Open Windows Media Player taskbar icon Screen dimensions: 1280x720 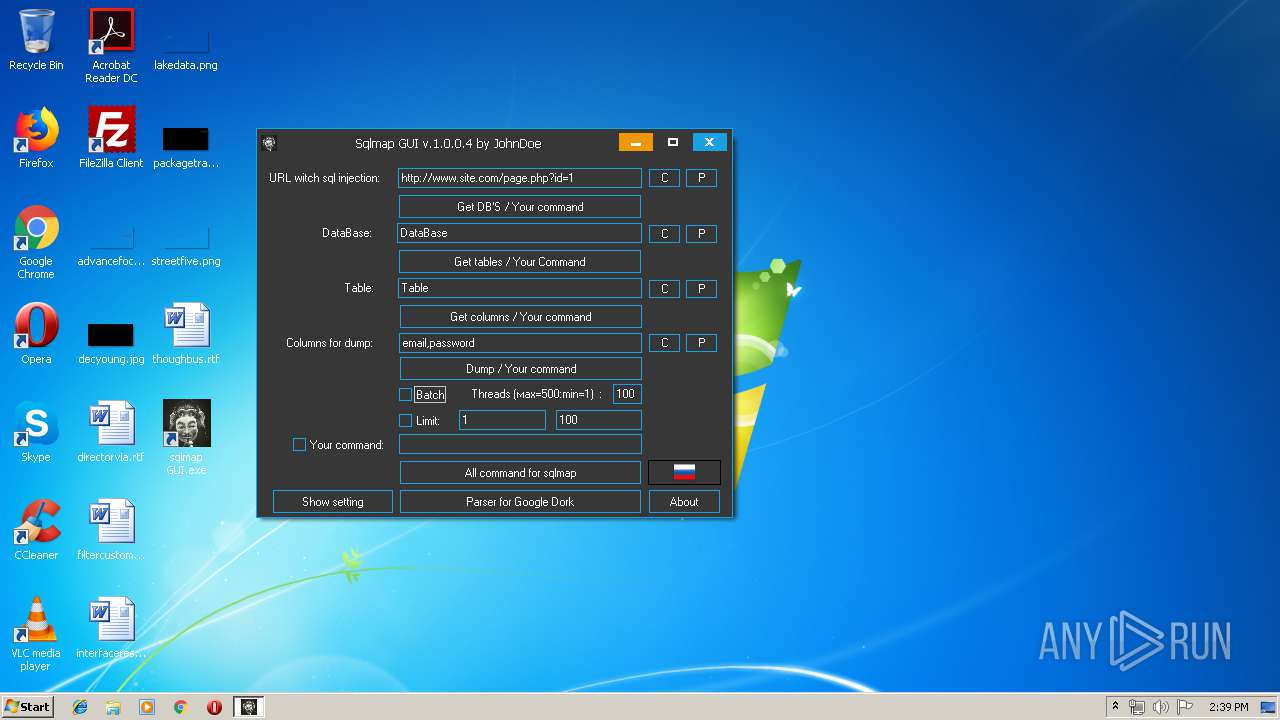tap(147, 707)
